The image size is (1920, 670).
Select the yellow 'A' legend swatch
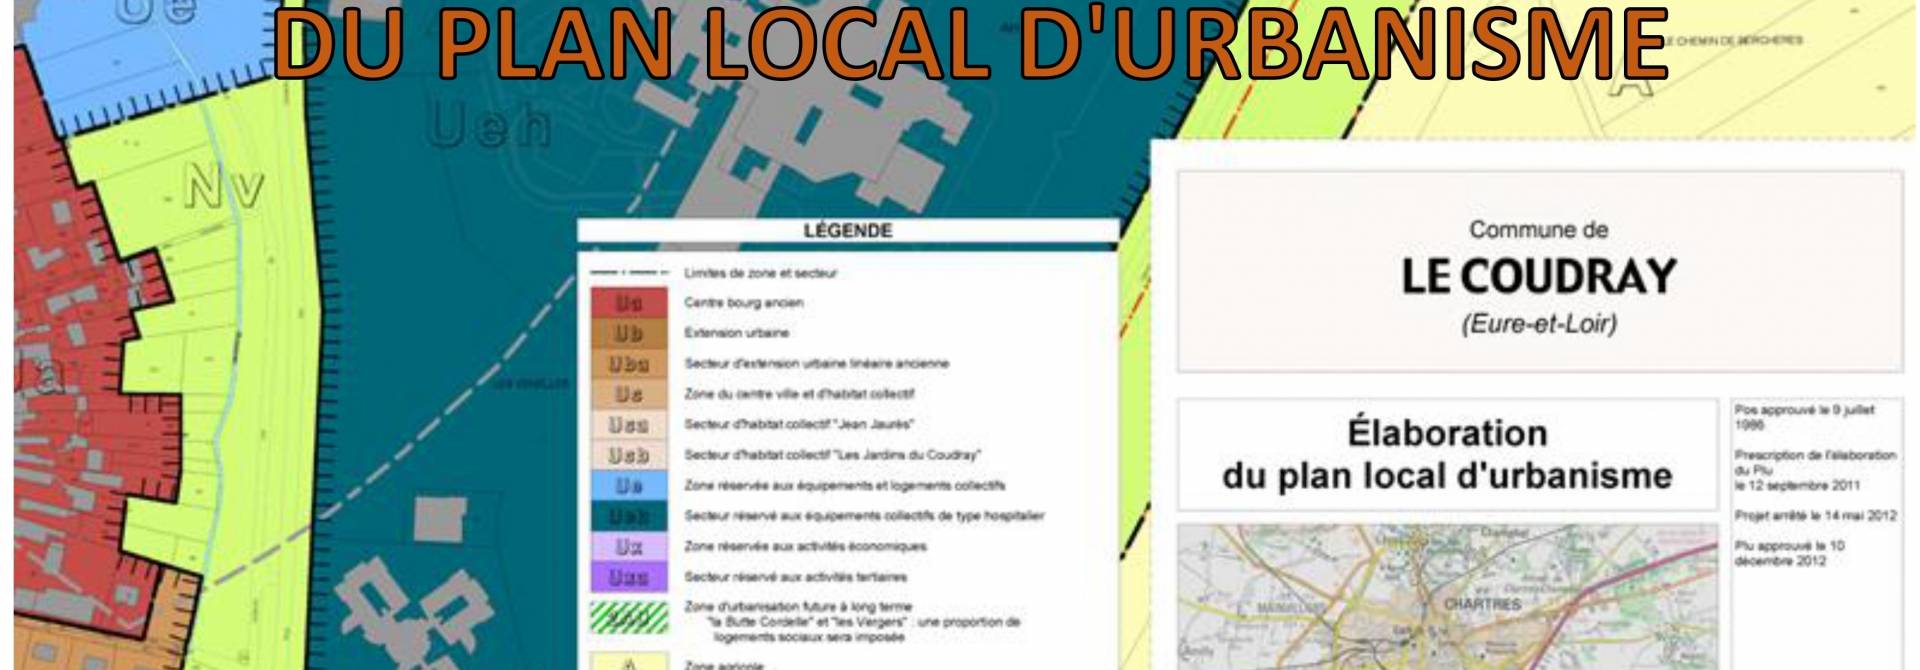click(x=628, y=661)
